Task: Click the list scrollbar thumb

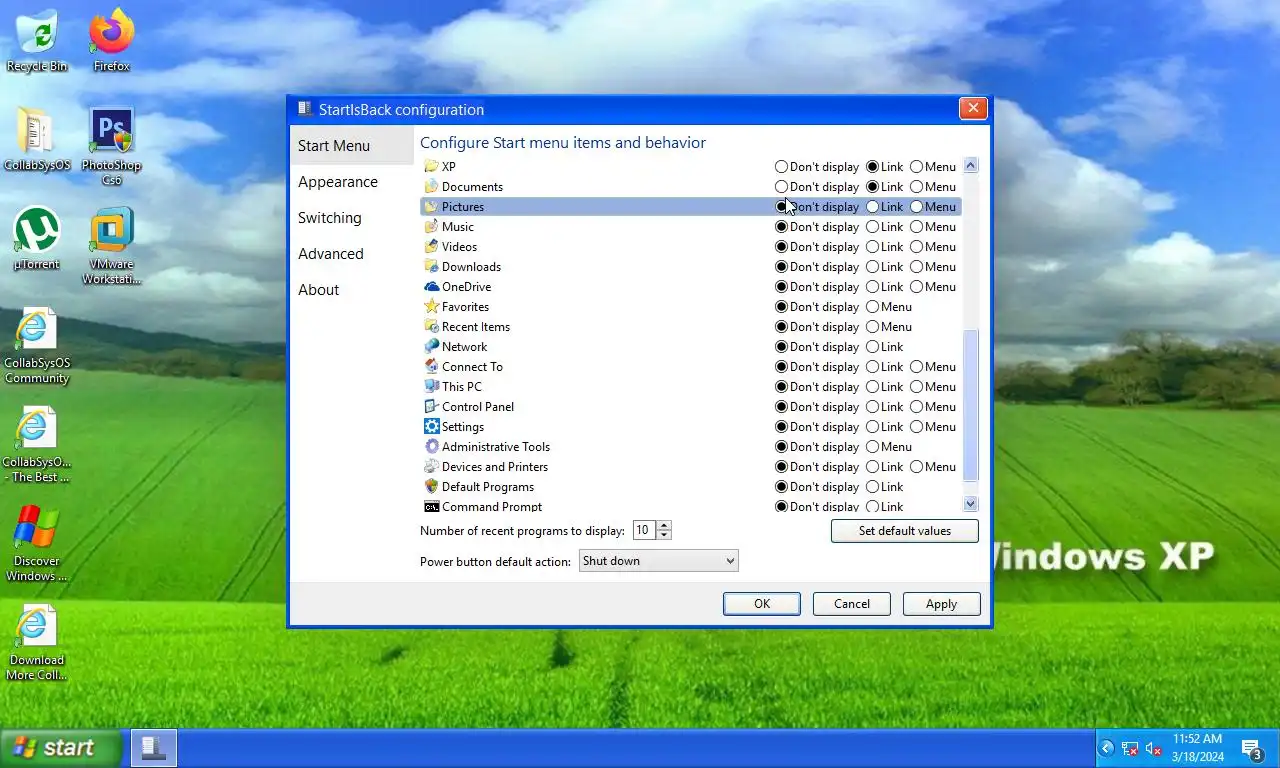Action: (971, 405)
